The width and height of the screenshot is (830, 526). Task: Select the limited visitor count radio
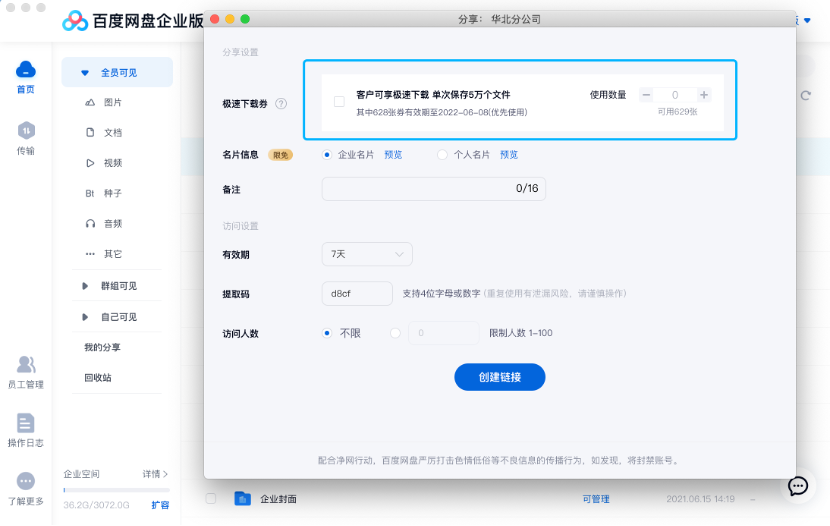(x=395, y=333)
